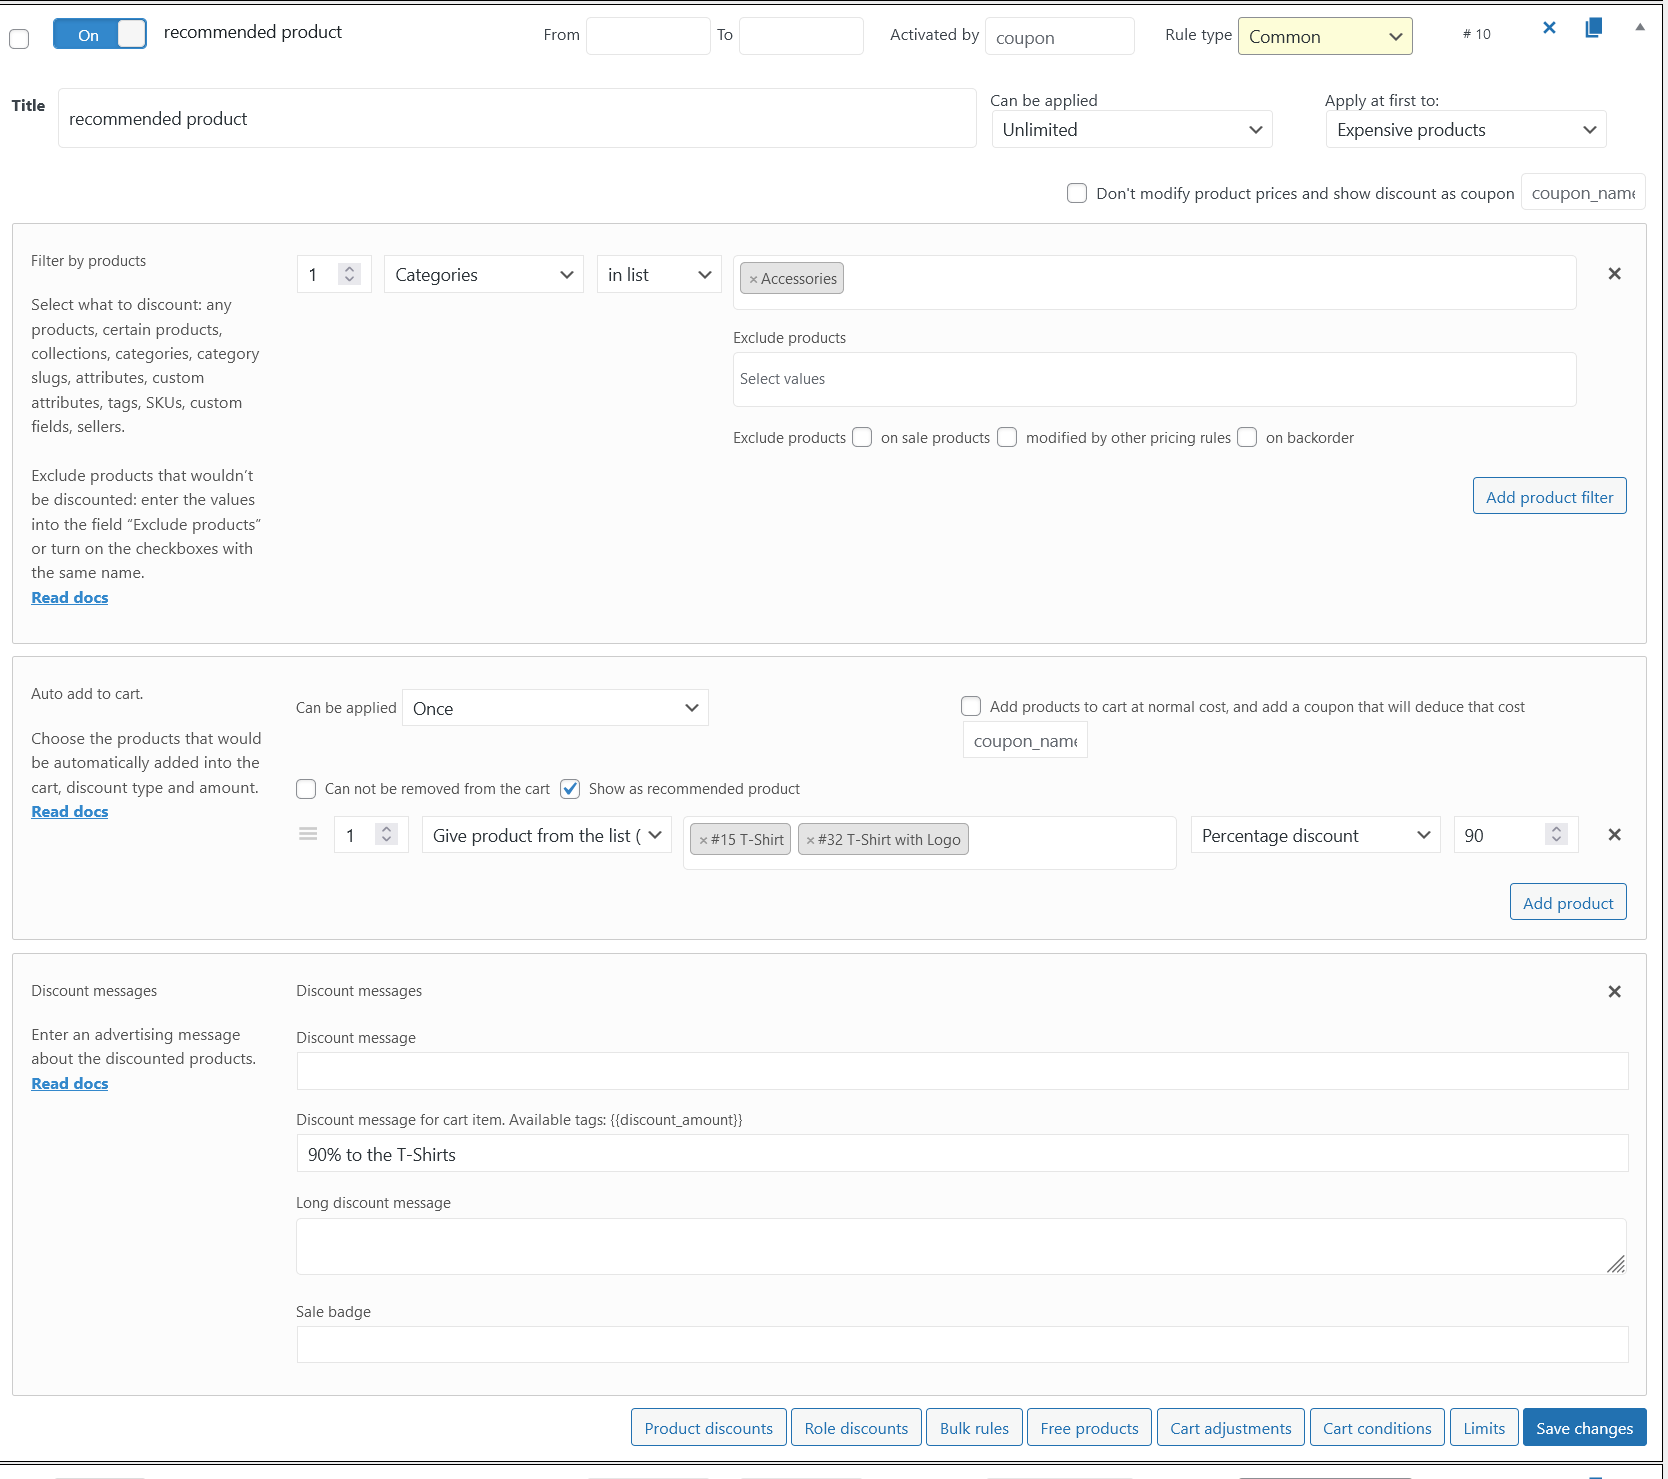Viewport: 1668px width, 1479px height.
Task: Enable Don't modify product prices checkbox
Action: 1077,193
